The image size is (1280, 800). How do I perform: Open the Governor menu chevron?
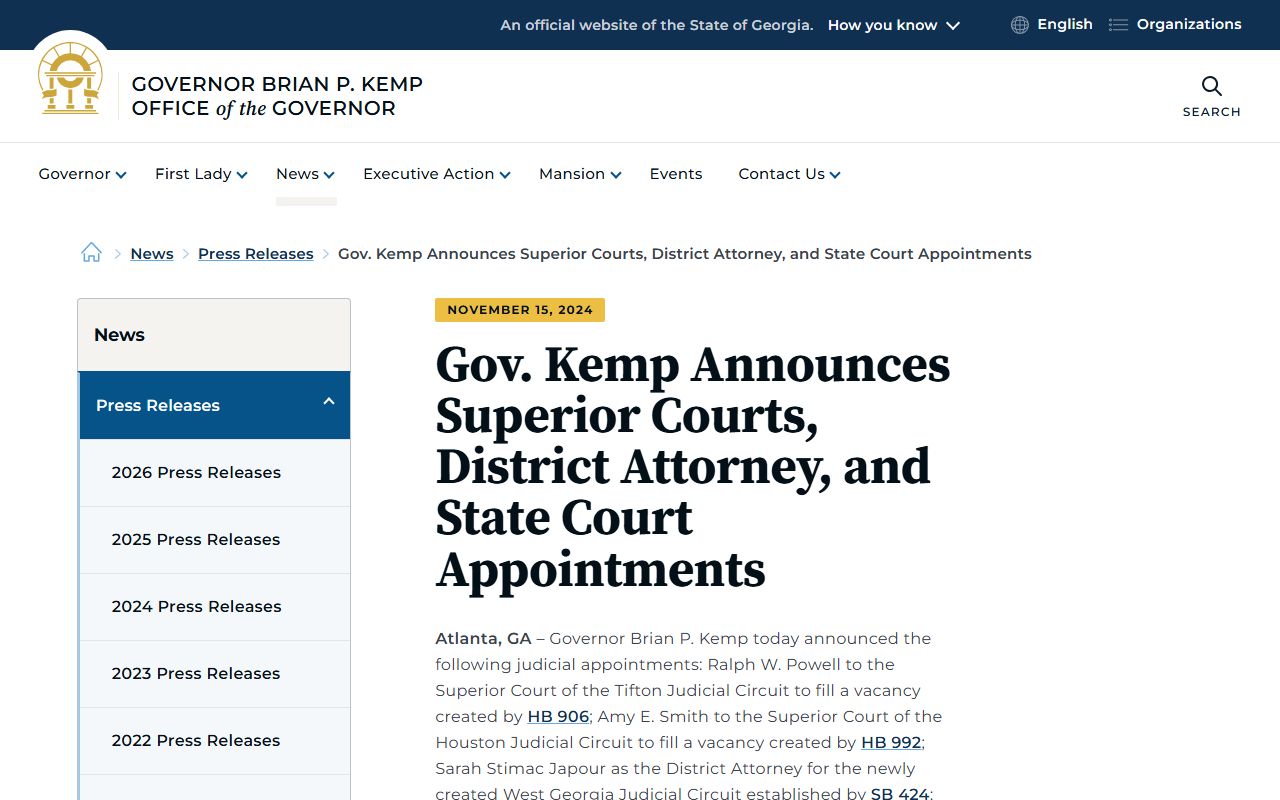(x=121, y=175)
